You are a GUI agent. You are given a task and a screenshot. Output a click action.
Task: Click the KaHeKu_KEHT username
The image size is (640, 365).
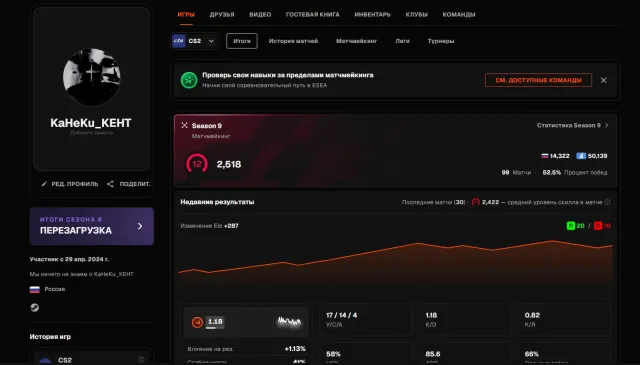coord(91,123)
